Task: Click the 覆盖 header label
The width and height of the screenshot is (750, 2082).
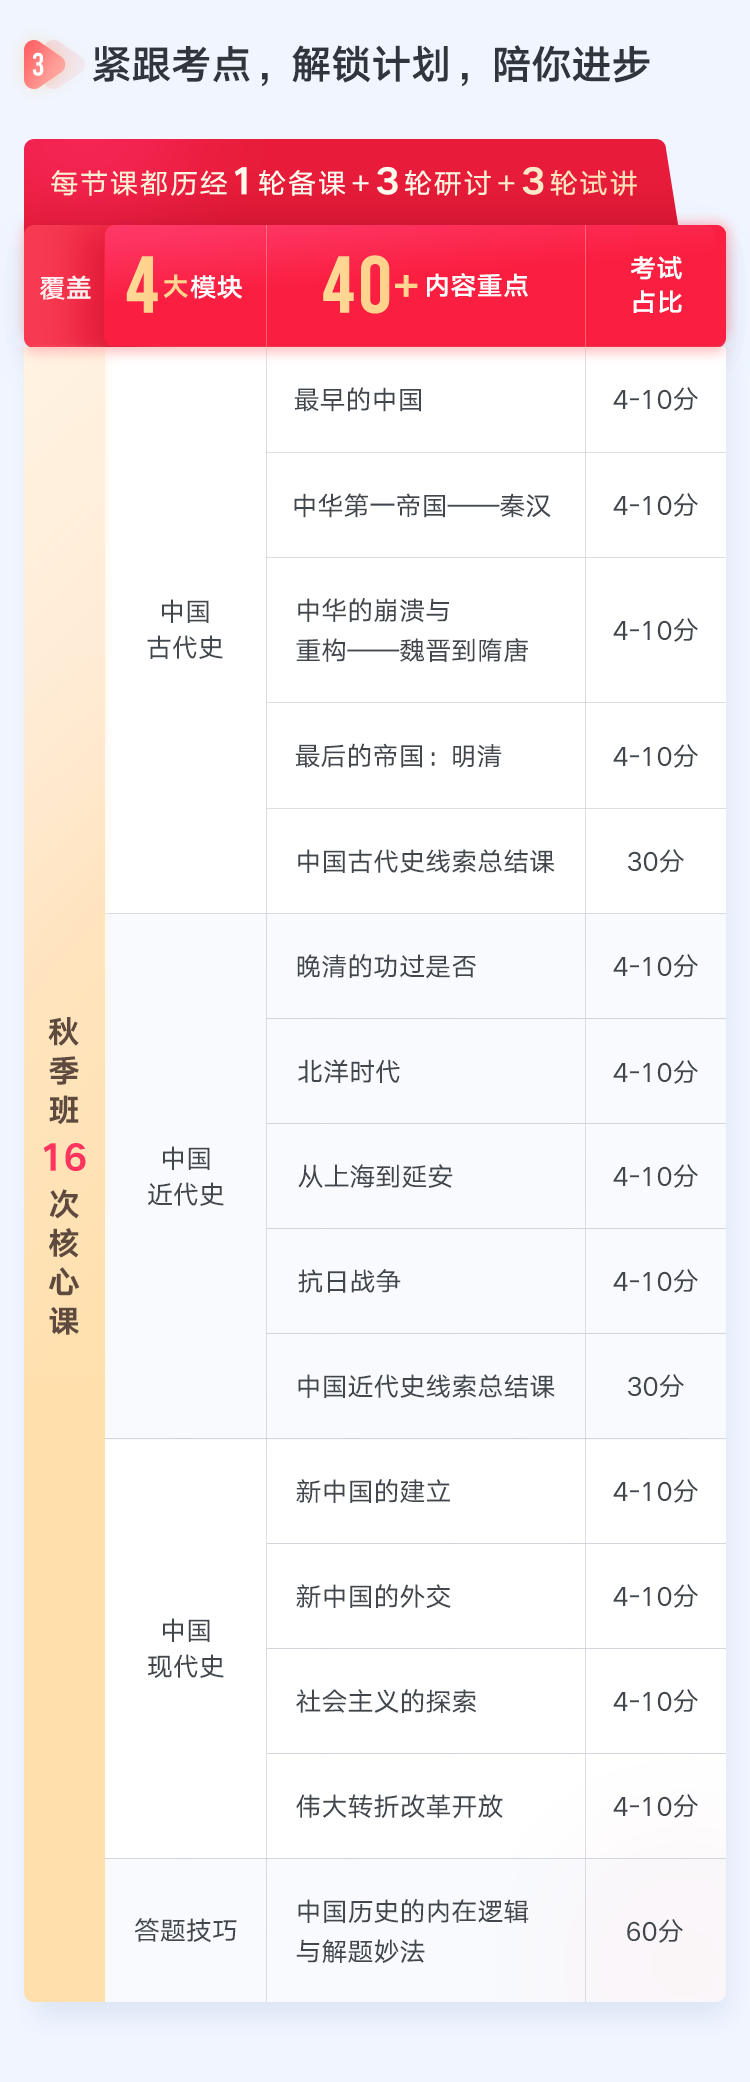Action: [65, 288]
